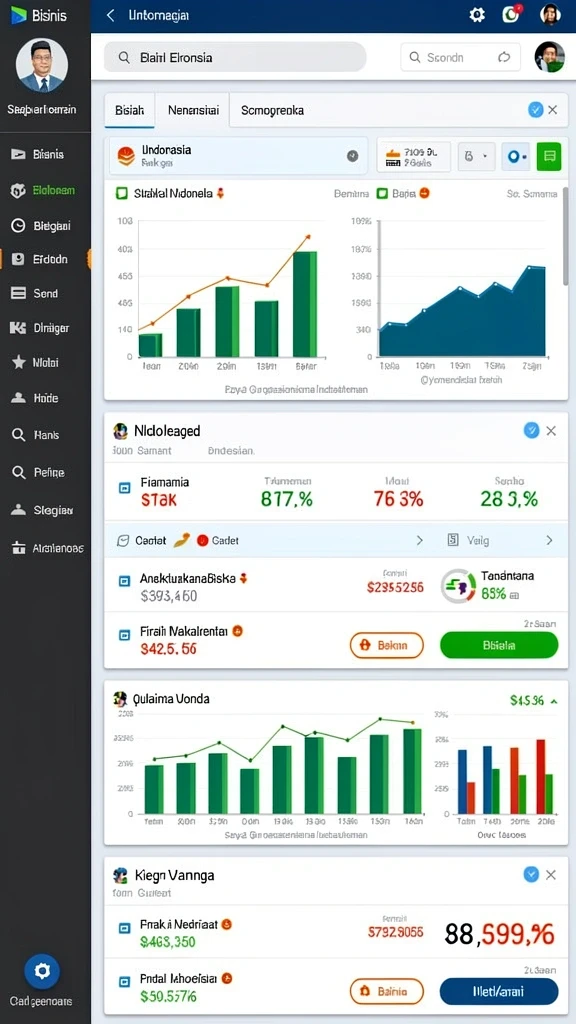Image resolution: width=576 pixels, height=1024 pixels.
Task: Toggle the Baja legend checkbox
Action: click(382, 193)
